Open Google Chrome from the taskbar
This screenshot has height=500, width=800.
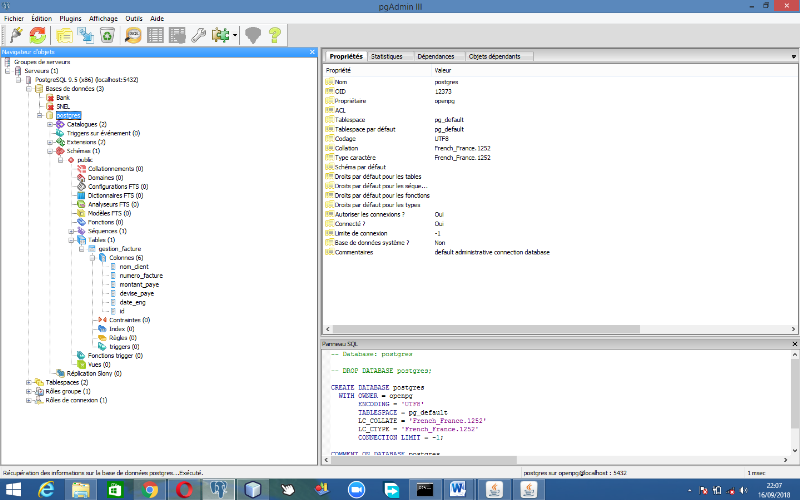150,489
